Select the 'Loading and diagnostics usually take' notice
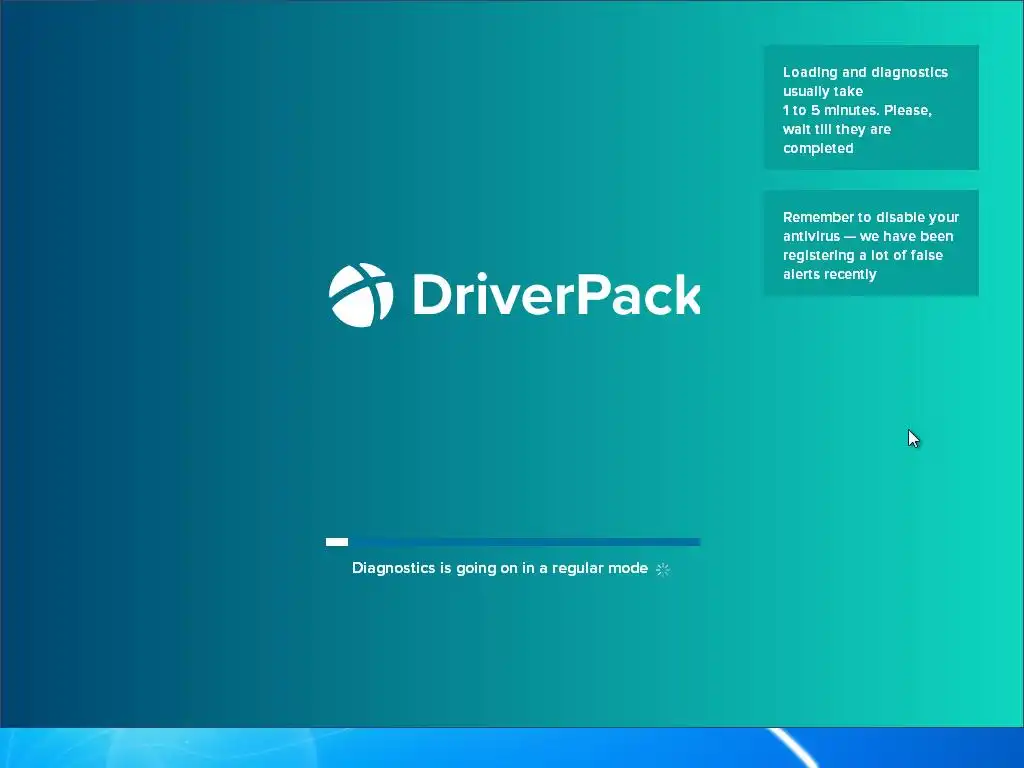 [871, 108]
